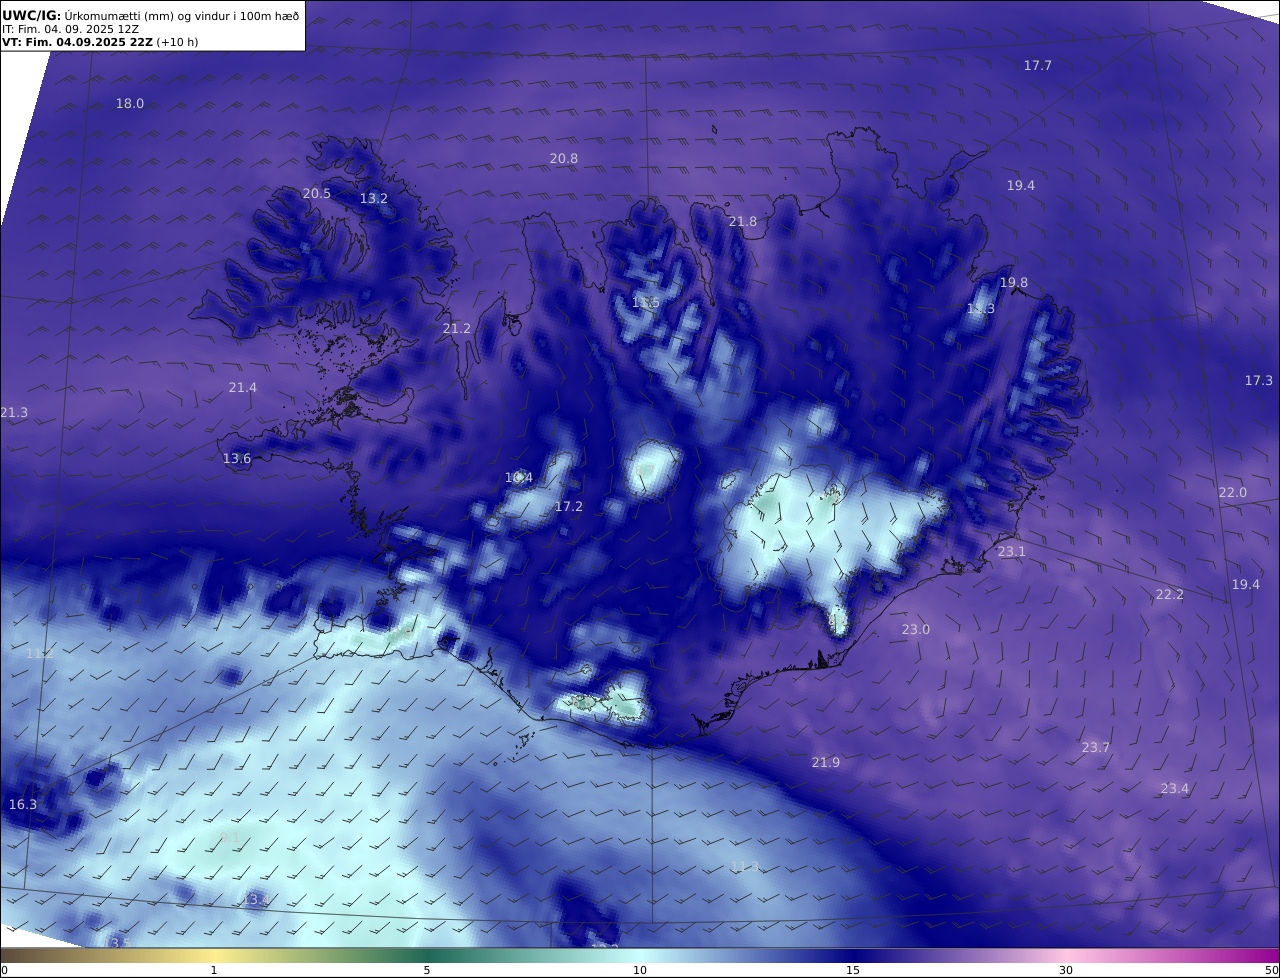The width and height of the screenshot is (1280, 978).
Task: Click the 23.0 value label
Action: [916, 629]
